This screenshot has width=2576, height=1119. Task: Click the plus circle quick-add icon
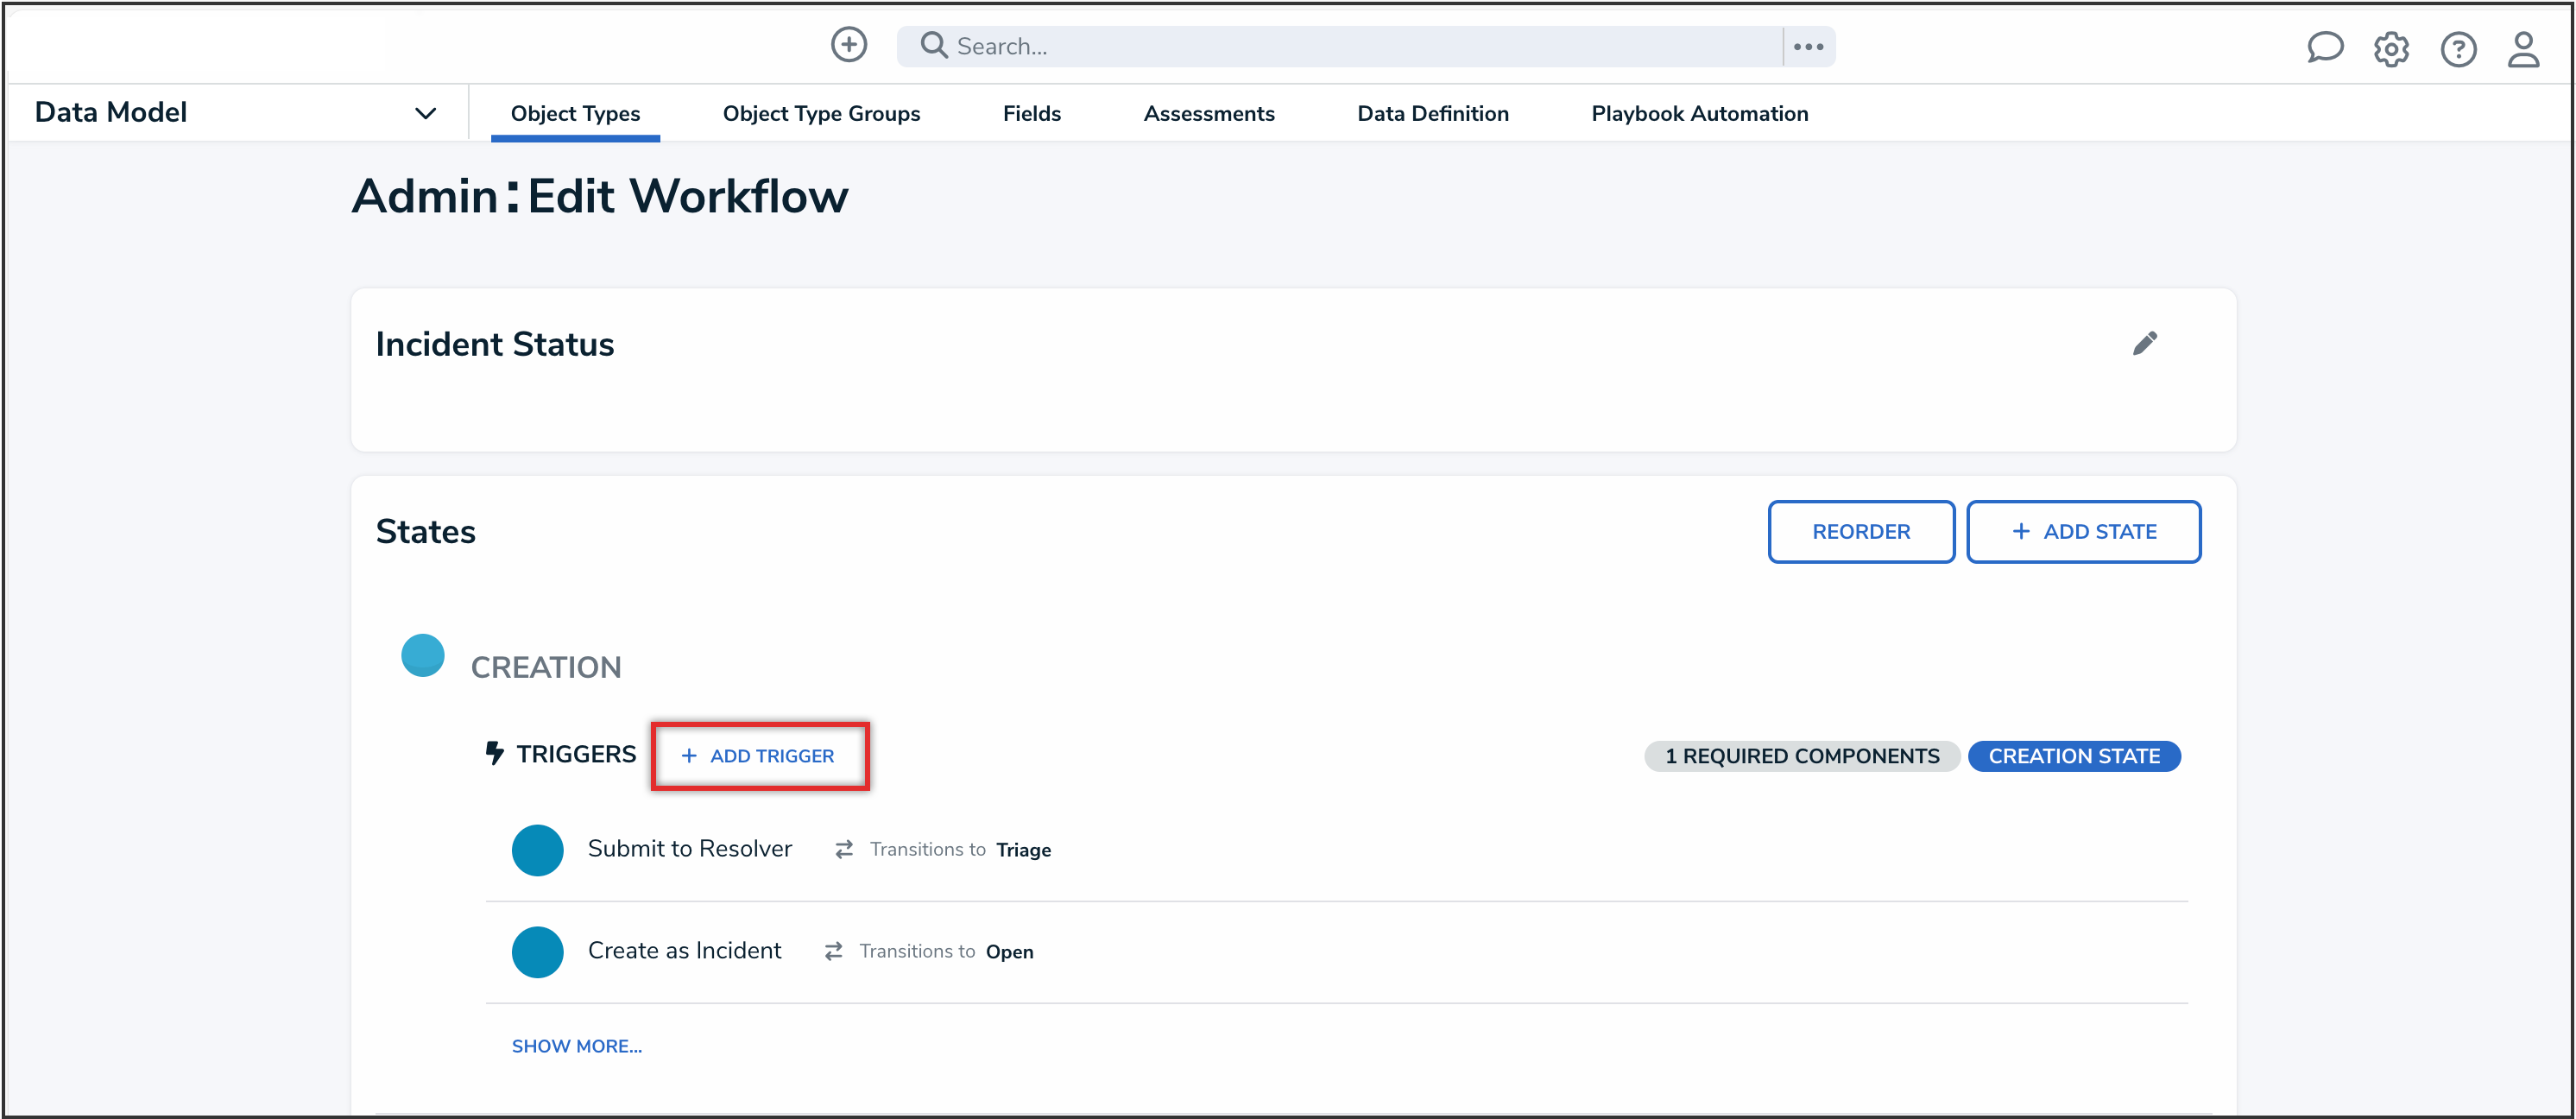pos(848,45)
